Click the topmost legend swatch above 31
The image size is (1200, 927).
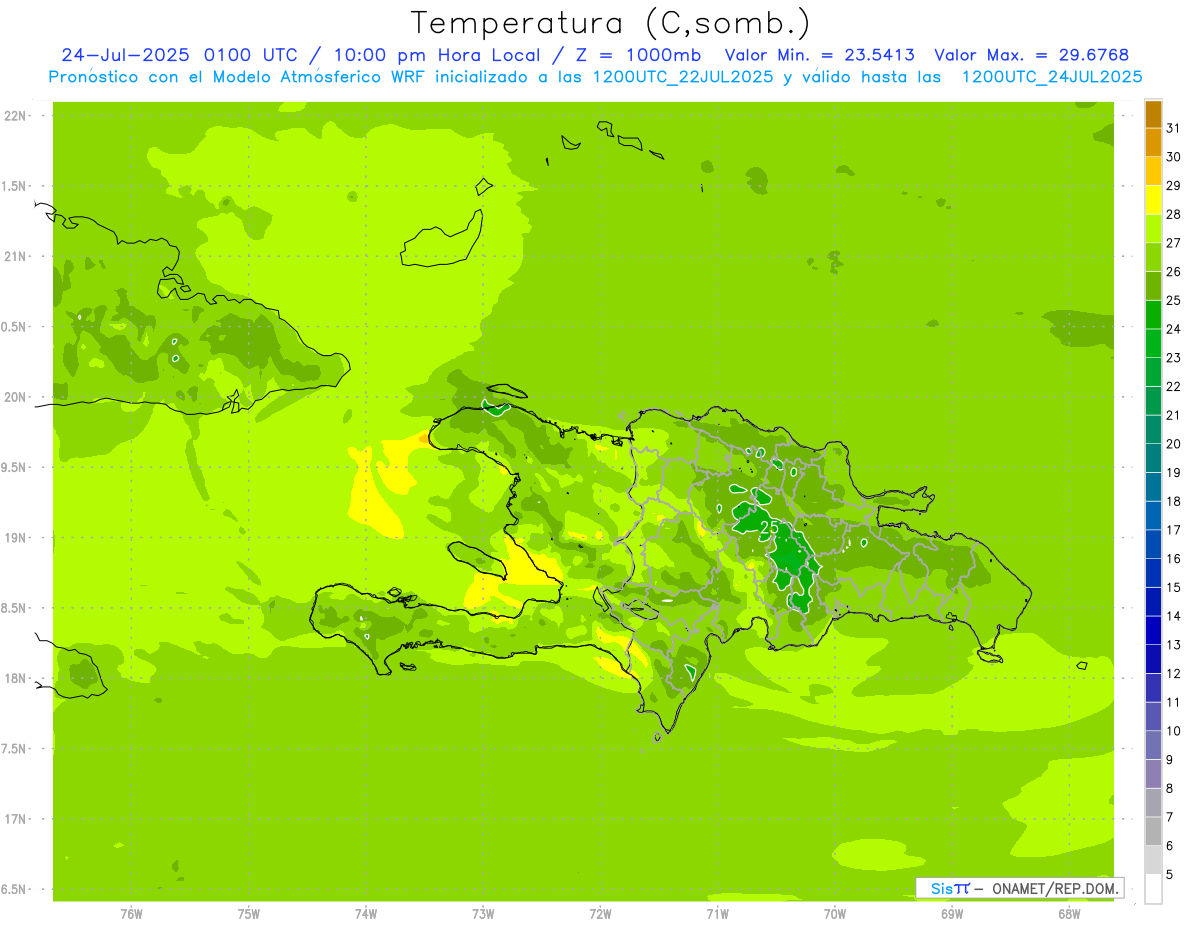(1153, 114)
